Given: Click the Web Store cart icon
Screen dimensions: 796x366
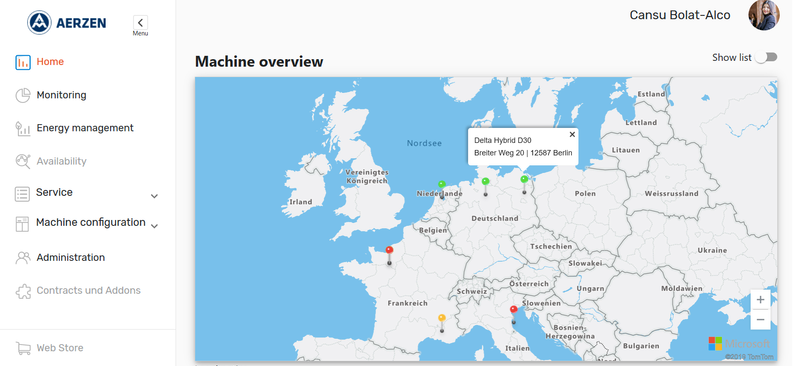Looking at the screenshot, I should click(x=23, y=348).
